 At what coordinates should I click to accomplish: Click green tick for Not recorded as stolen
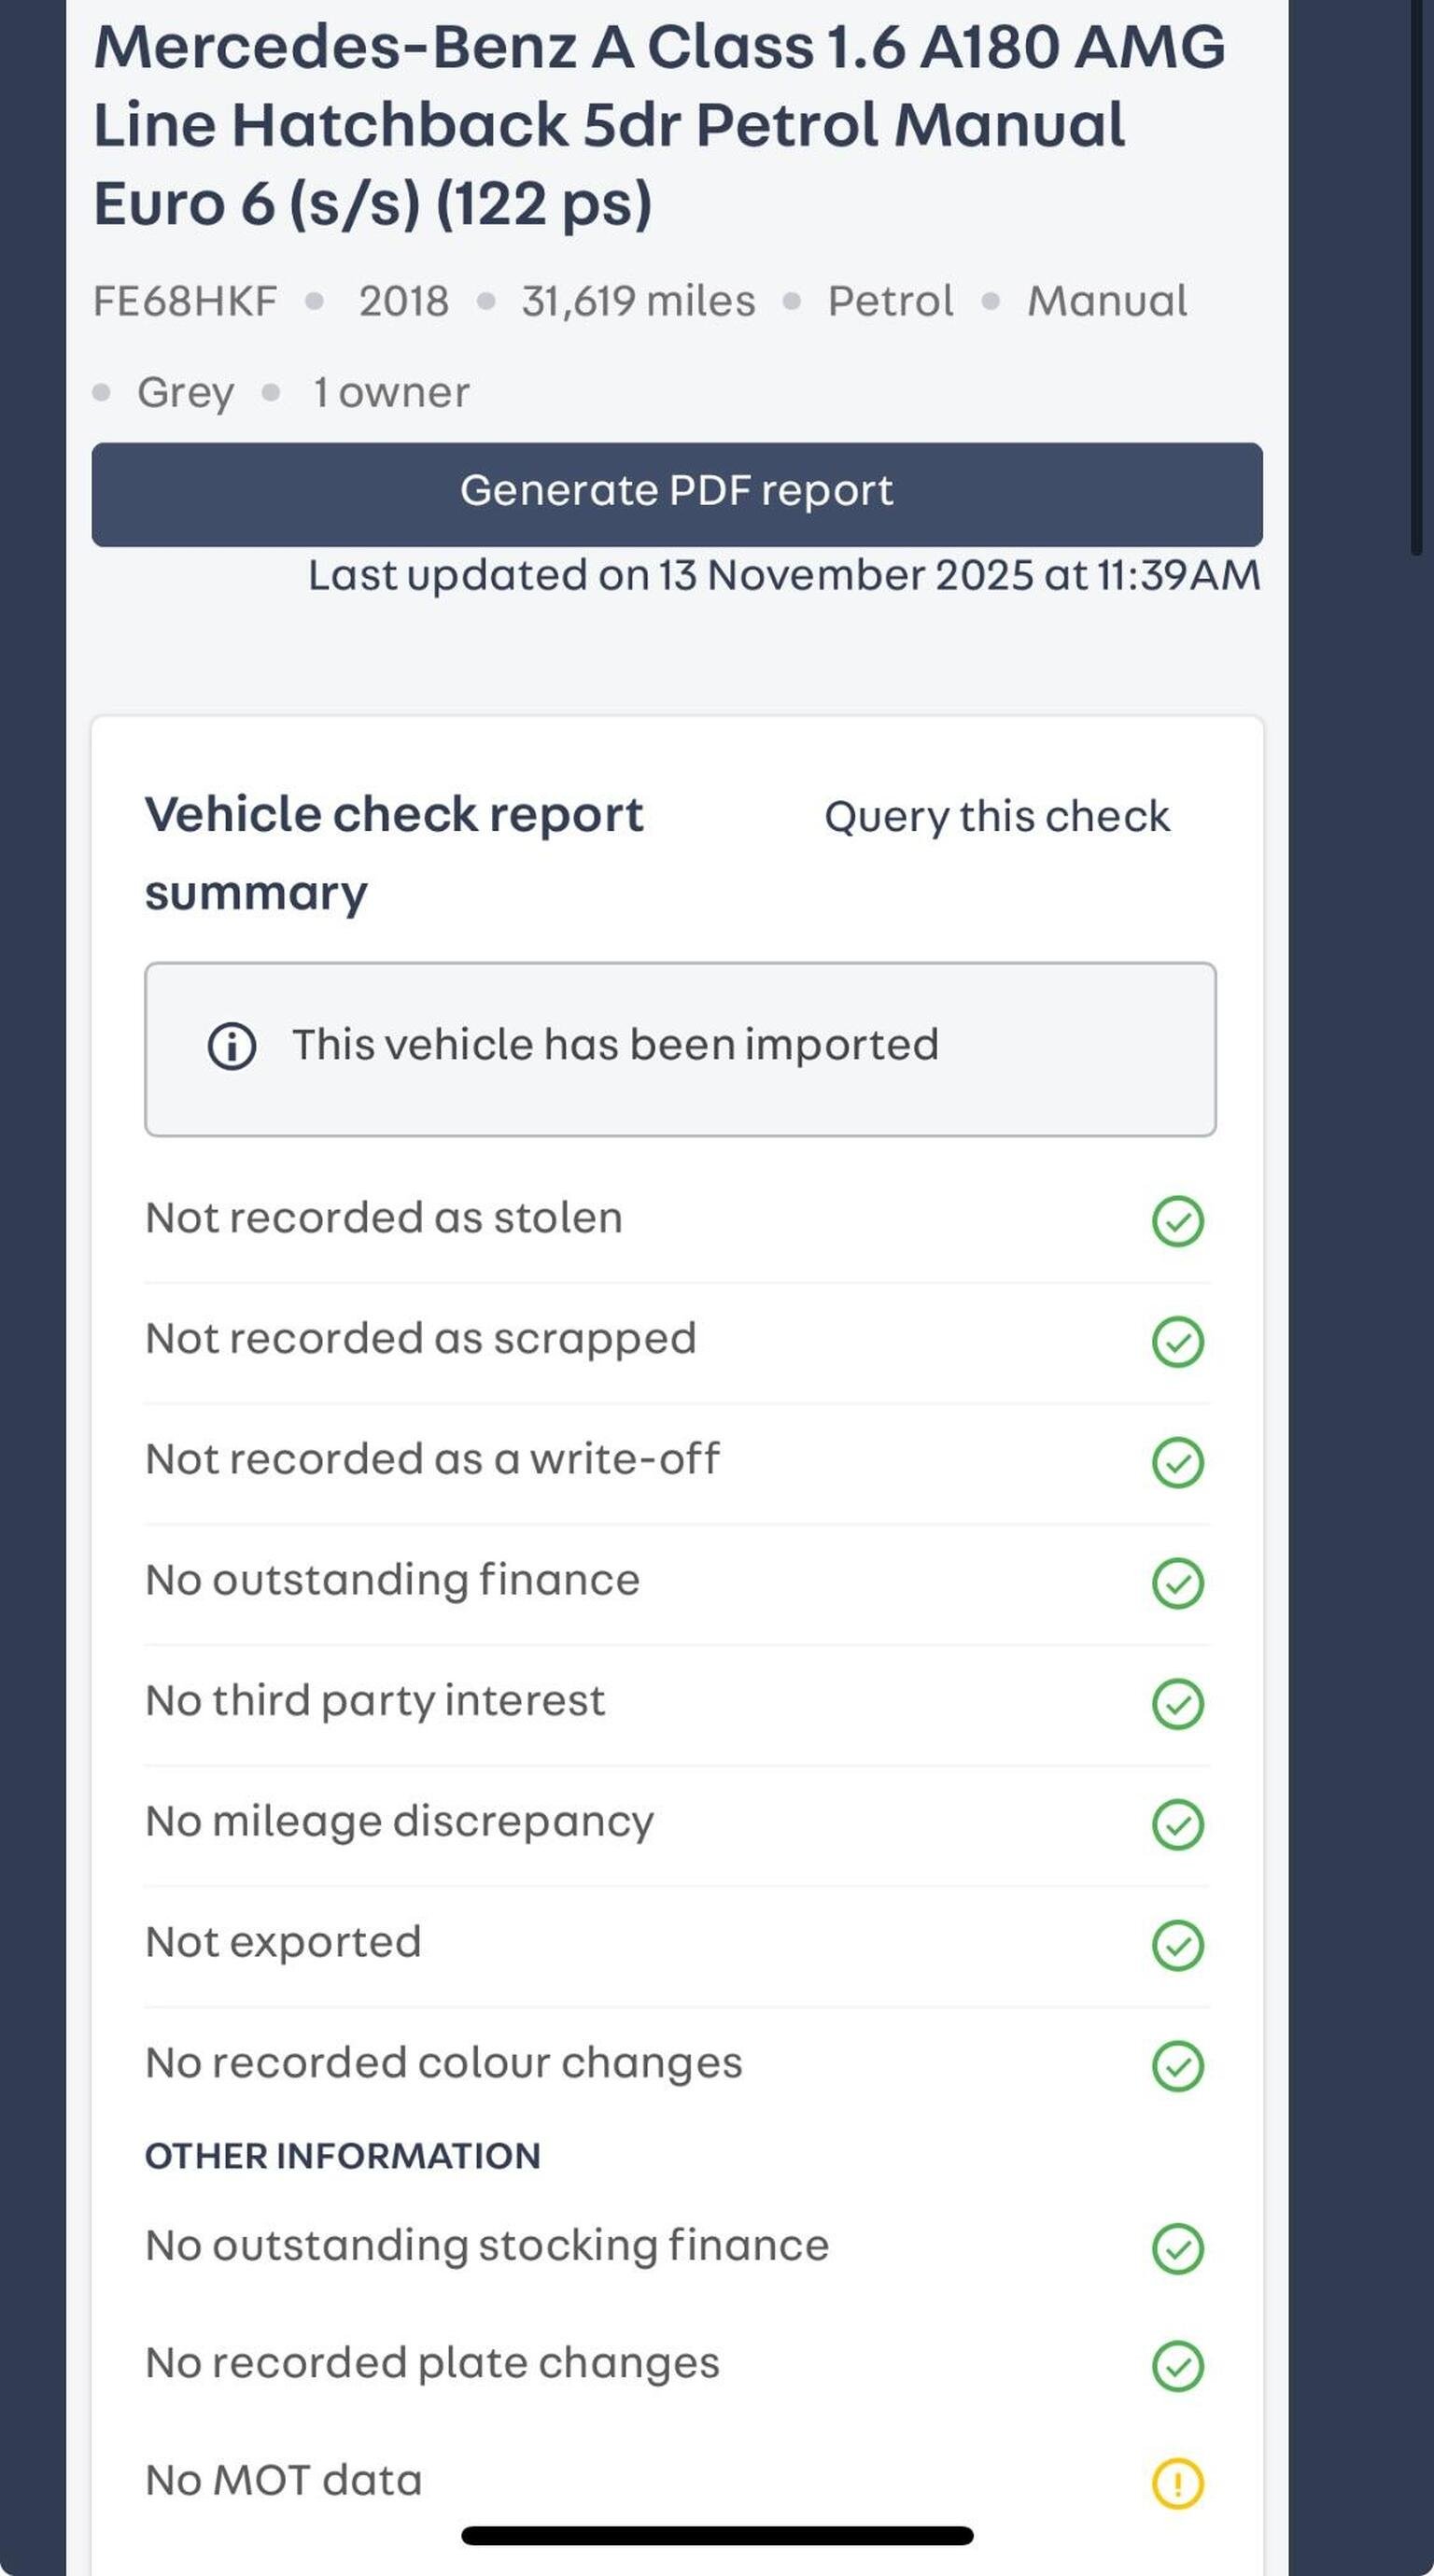(1177, 1221)
